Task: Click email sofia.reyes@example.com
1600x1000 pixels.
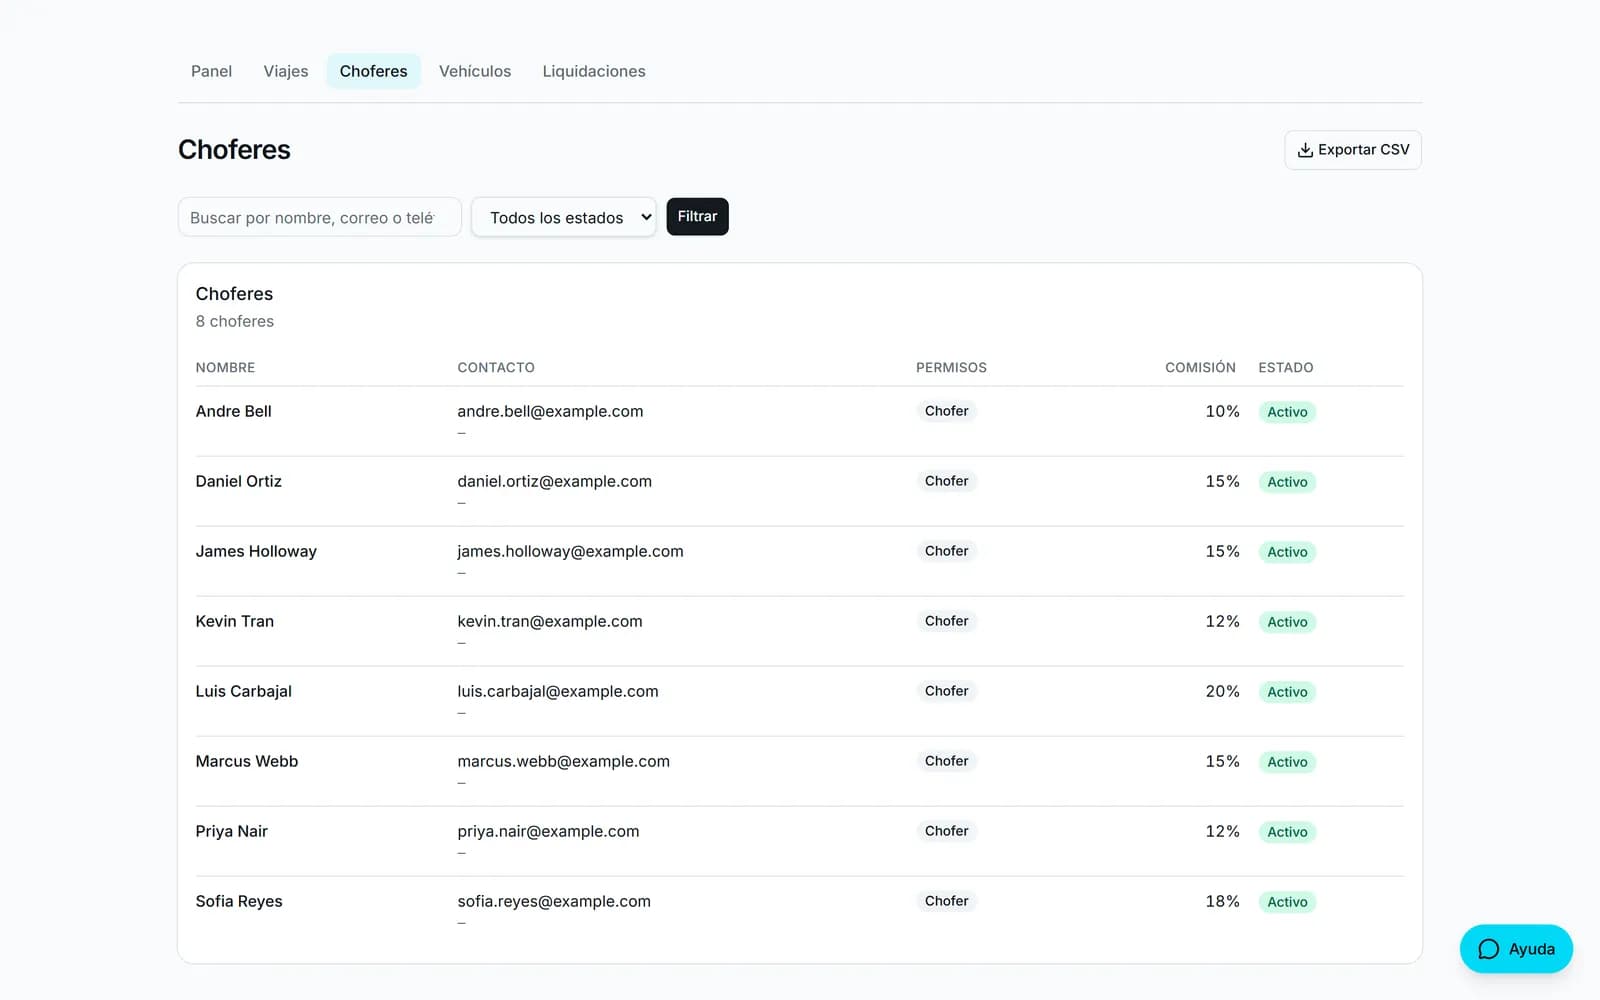Action: point(554,901)
